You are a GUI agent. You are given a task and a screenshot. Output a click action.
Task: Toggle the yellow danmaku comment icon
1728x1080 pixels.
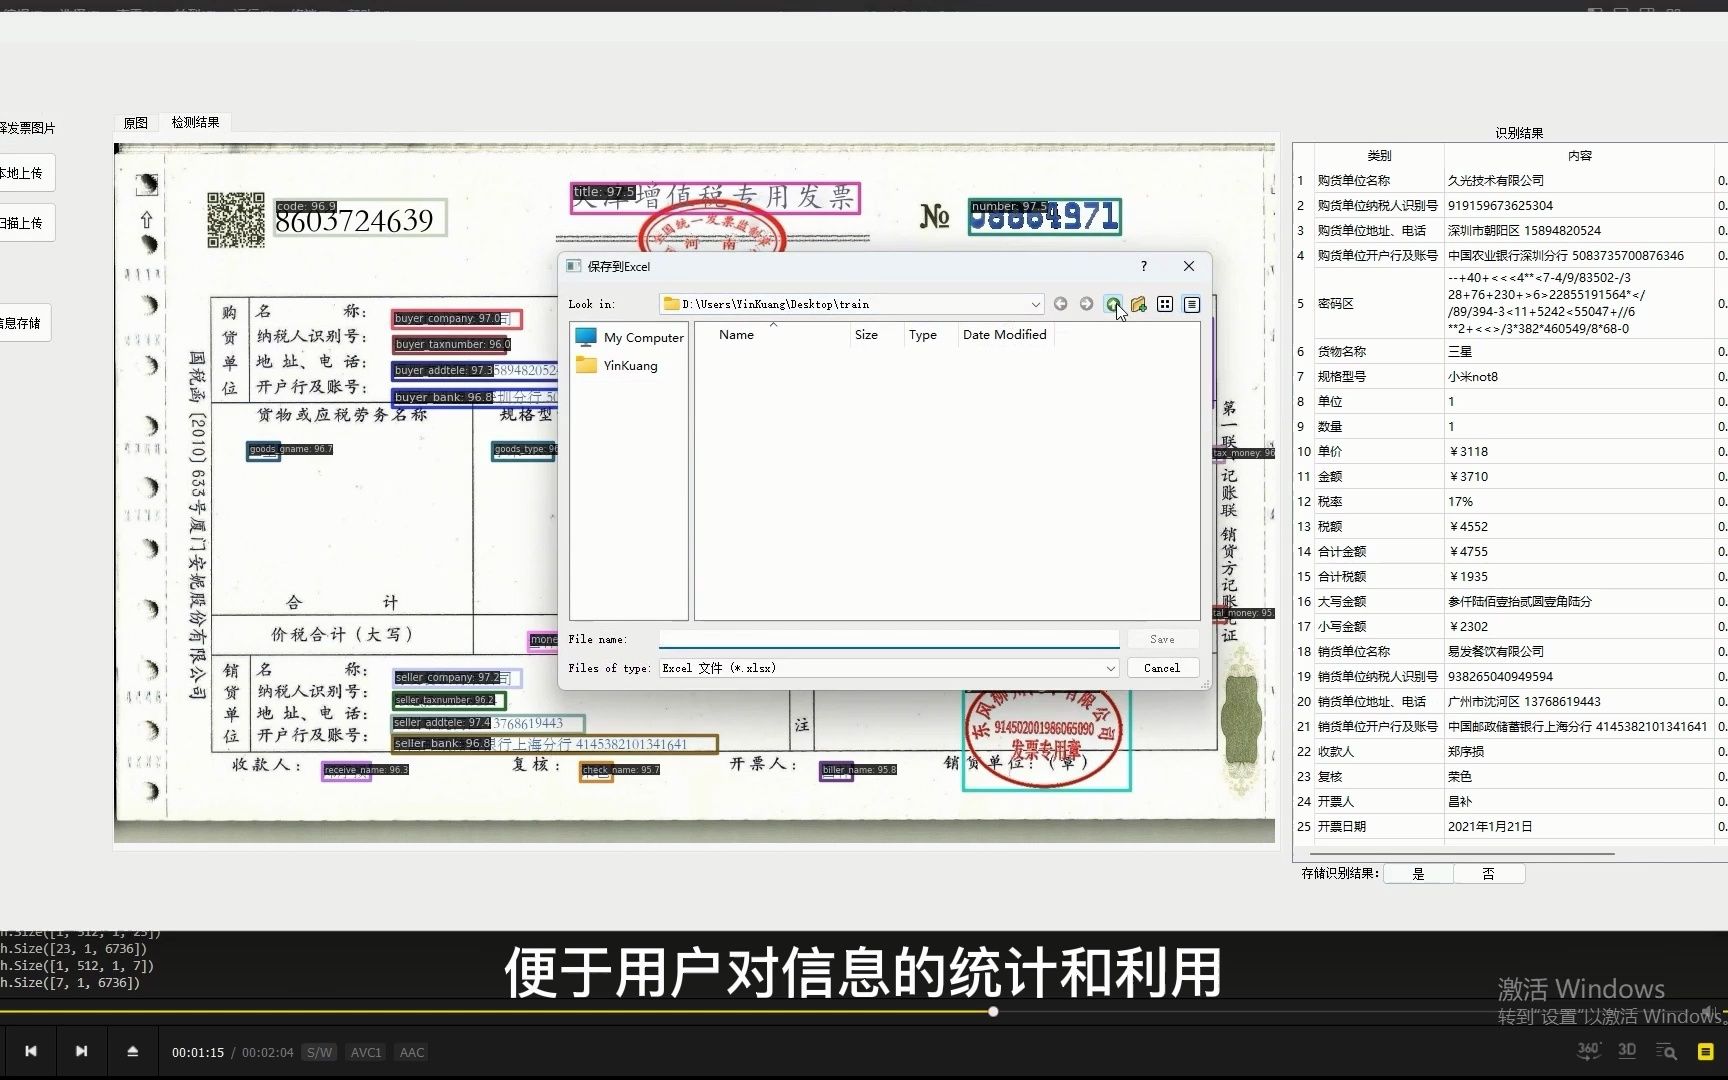[x=1705, y=1051]
